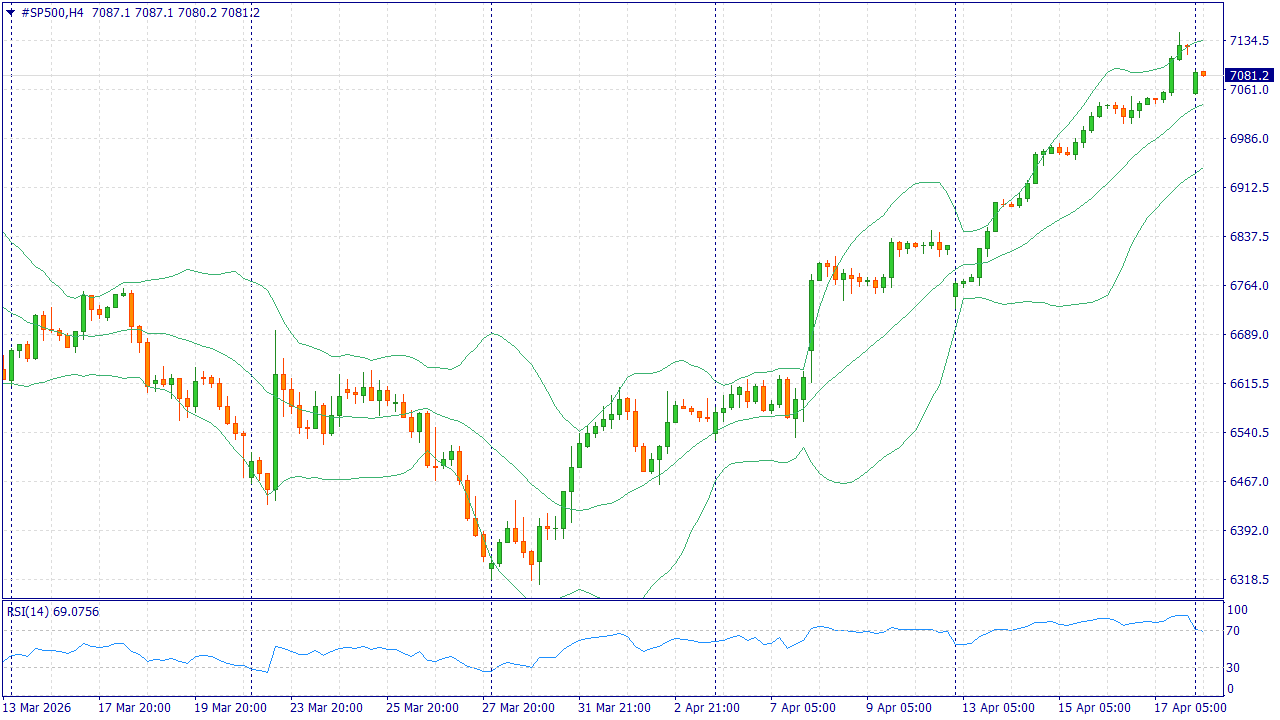Click RSI level 30 on the scale
1280x720 pixels.
click(x=1236, y=668)
